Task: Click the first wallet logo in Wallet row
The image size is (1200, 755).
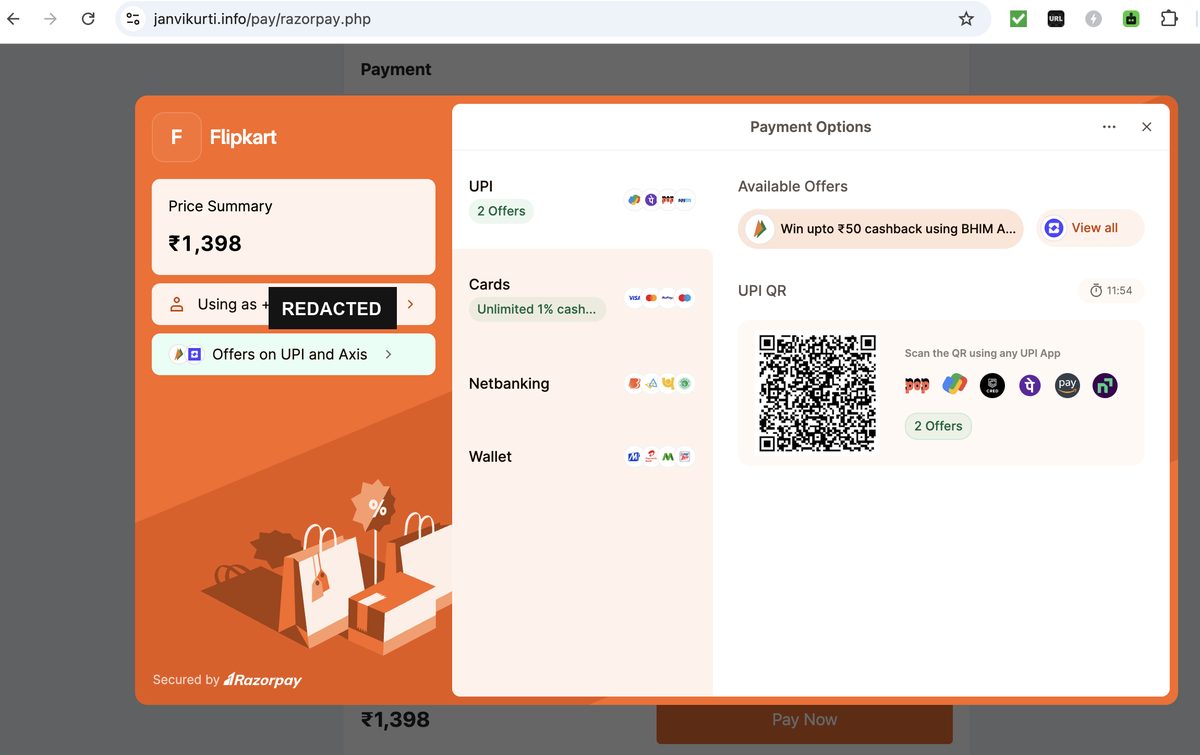Action: click(634, 456)
